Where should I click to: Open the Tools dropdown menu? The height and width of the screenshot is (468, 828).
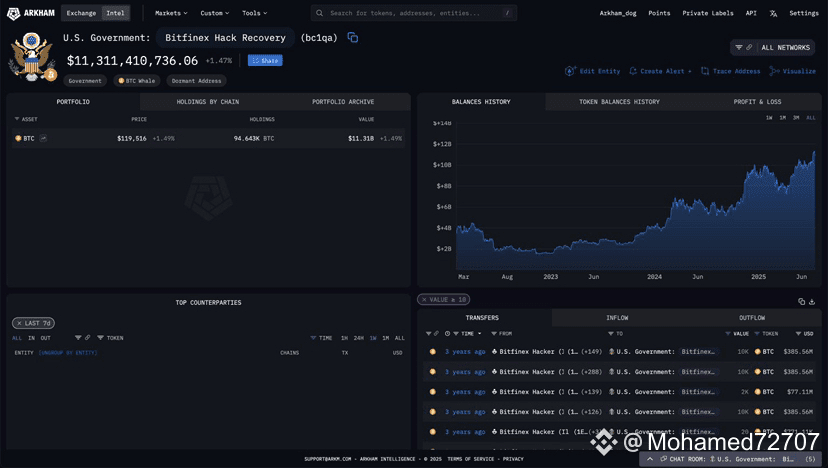click(x=255, y=13)
